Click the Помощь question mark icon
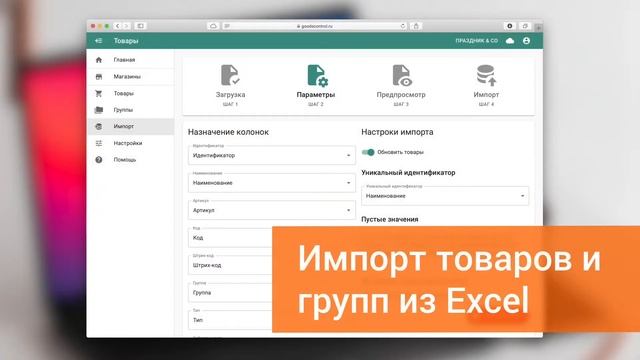This screenshot has height=360, width=640. (x=99, y=160)
